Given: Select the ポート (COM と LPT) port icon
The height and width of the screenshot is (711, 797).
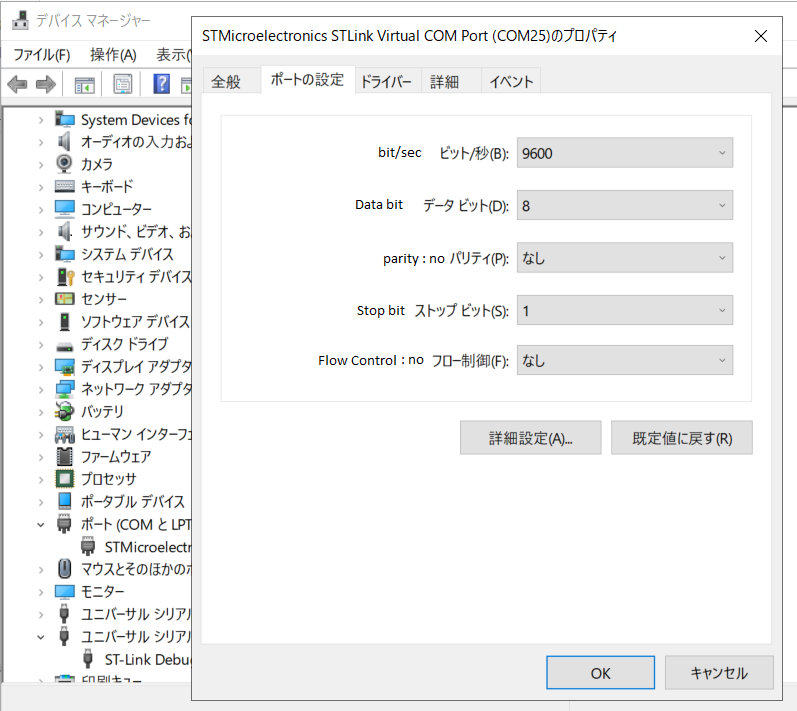Looking at the screenshot, I should coord(64,524).
